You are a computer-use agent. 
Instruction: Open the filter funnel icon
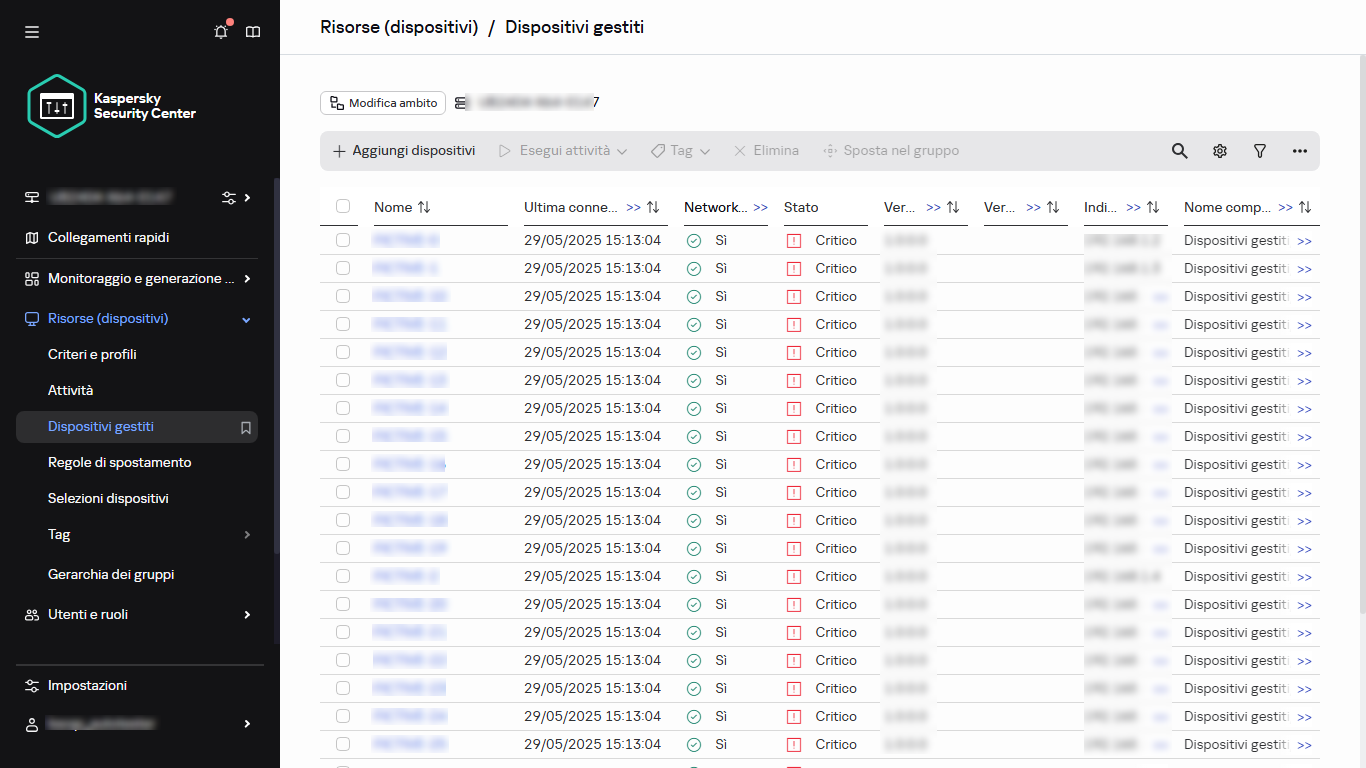(1260, 151)
